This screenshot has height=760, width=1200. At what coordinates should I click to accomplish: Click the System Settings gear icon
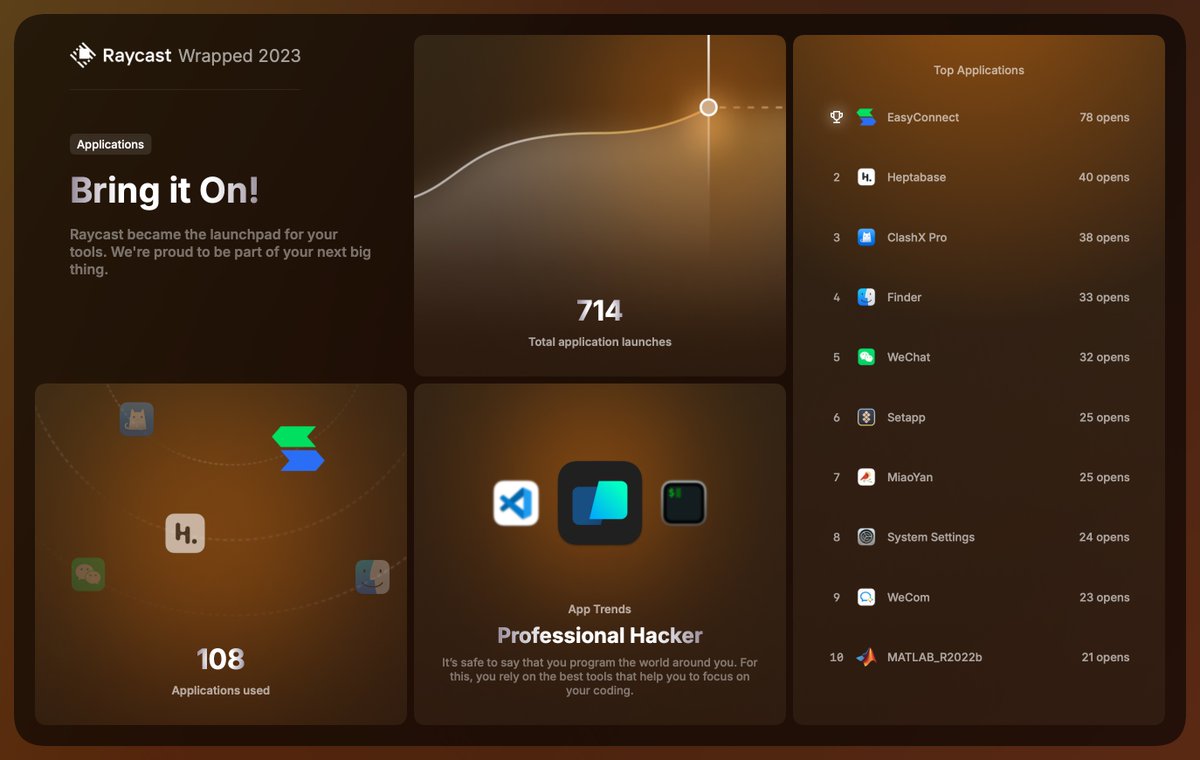coord(867,537)
